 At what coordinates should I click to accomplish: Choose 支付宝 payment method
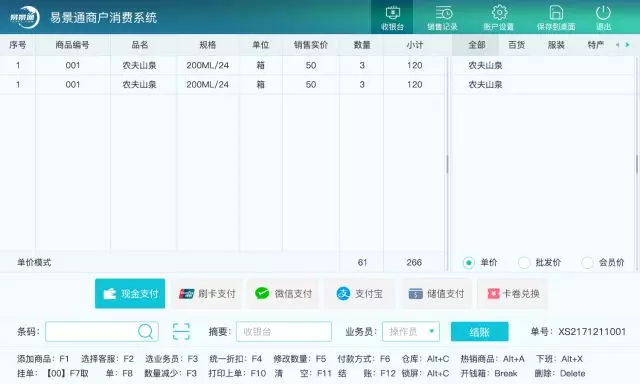pos(359,293)
